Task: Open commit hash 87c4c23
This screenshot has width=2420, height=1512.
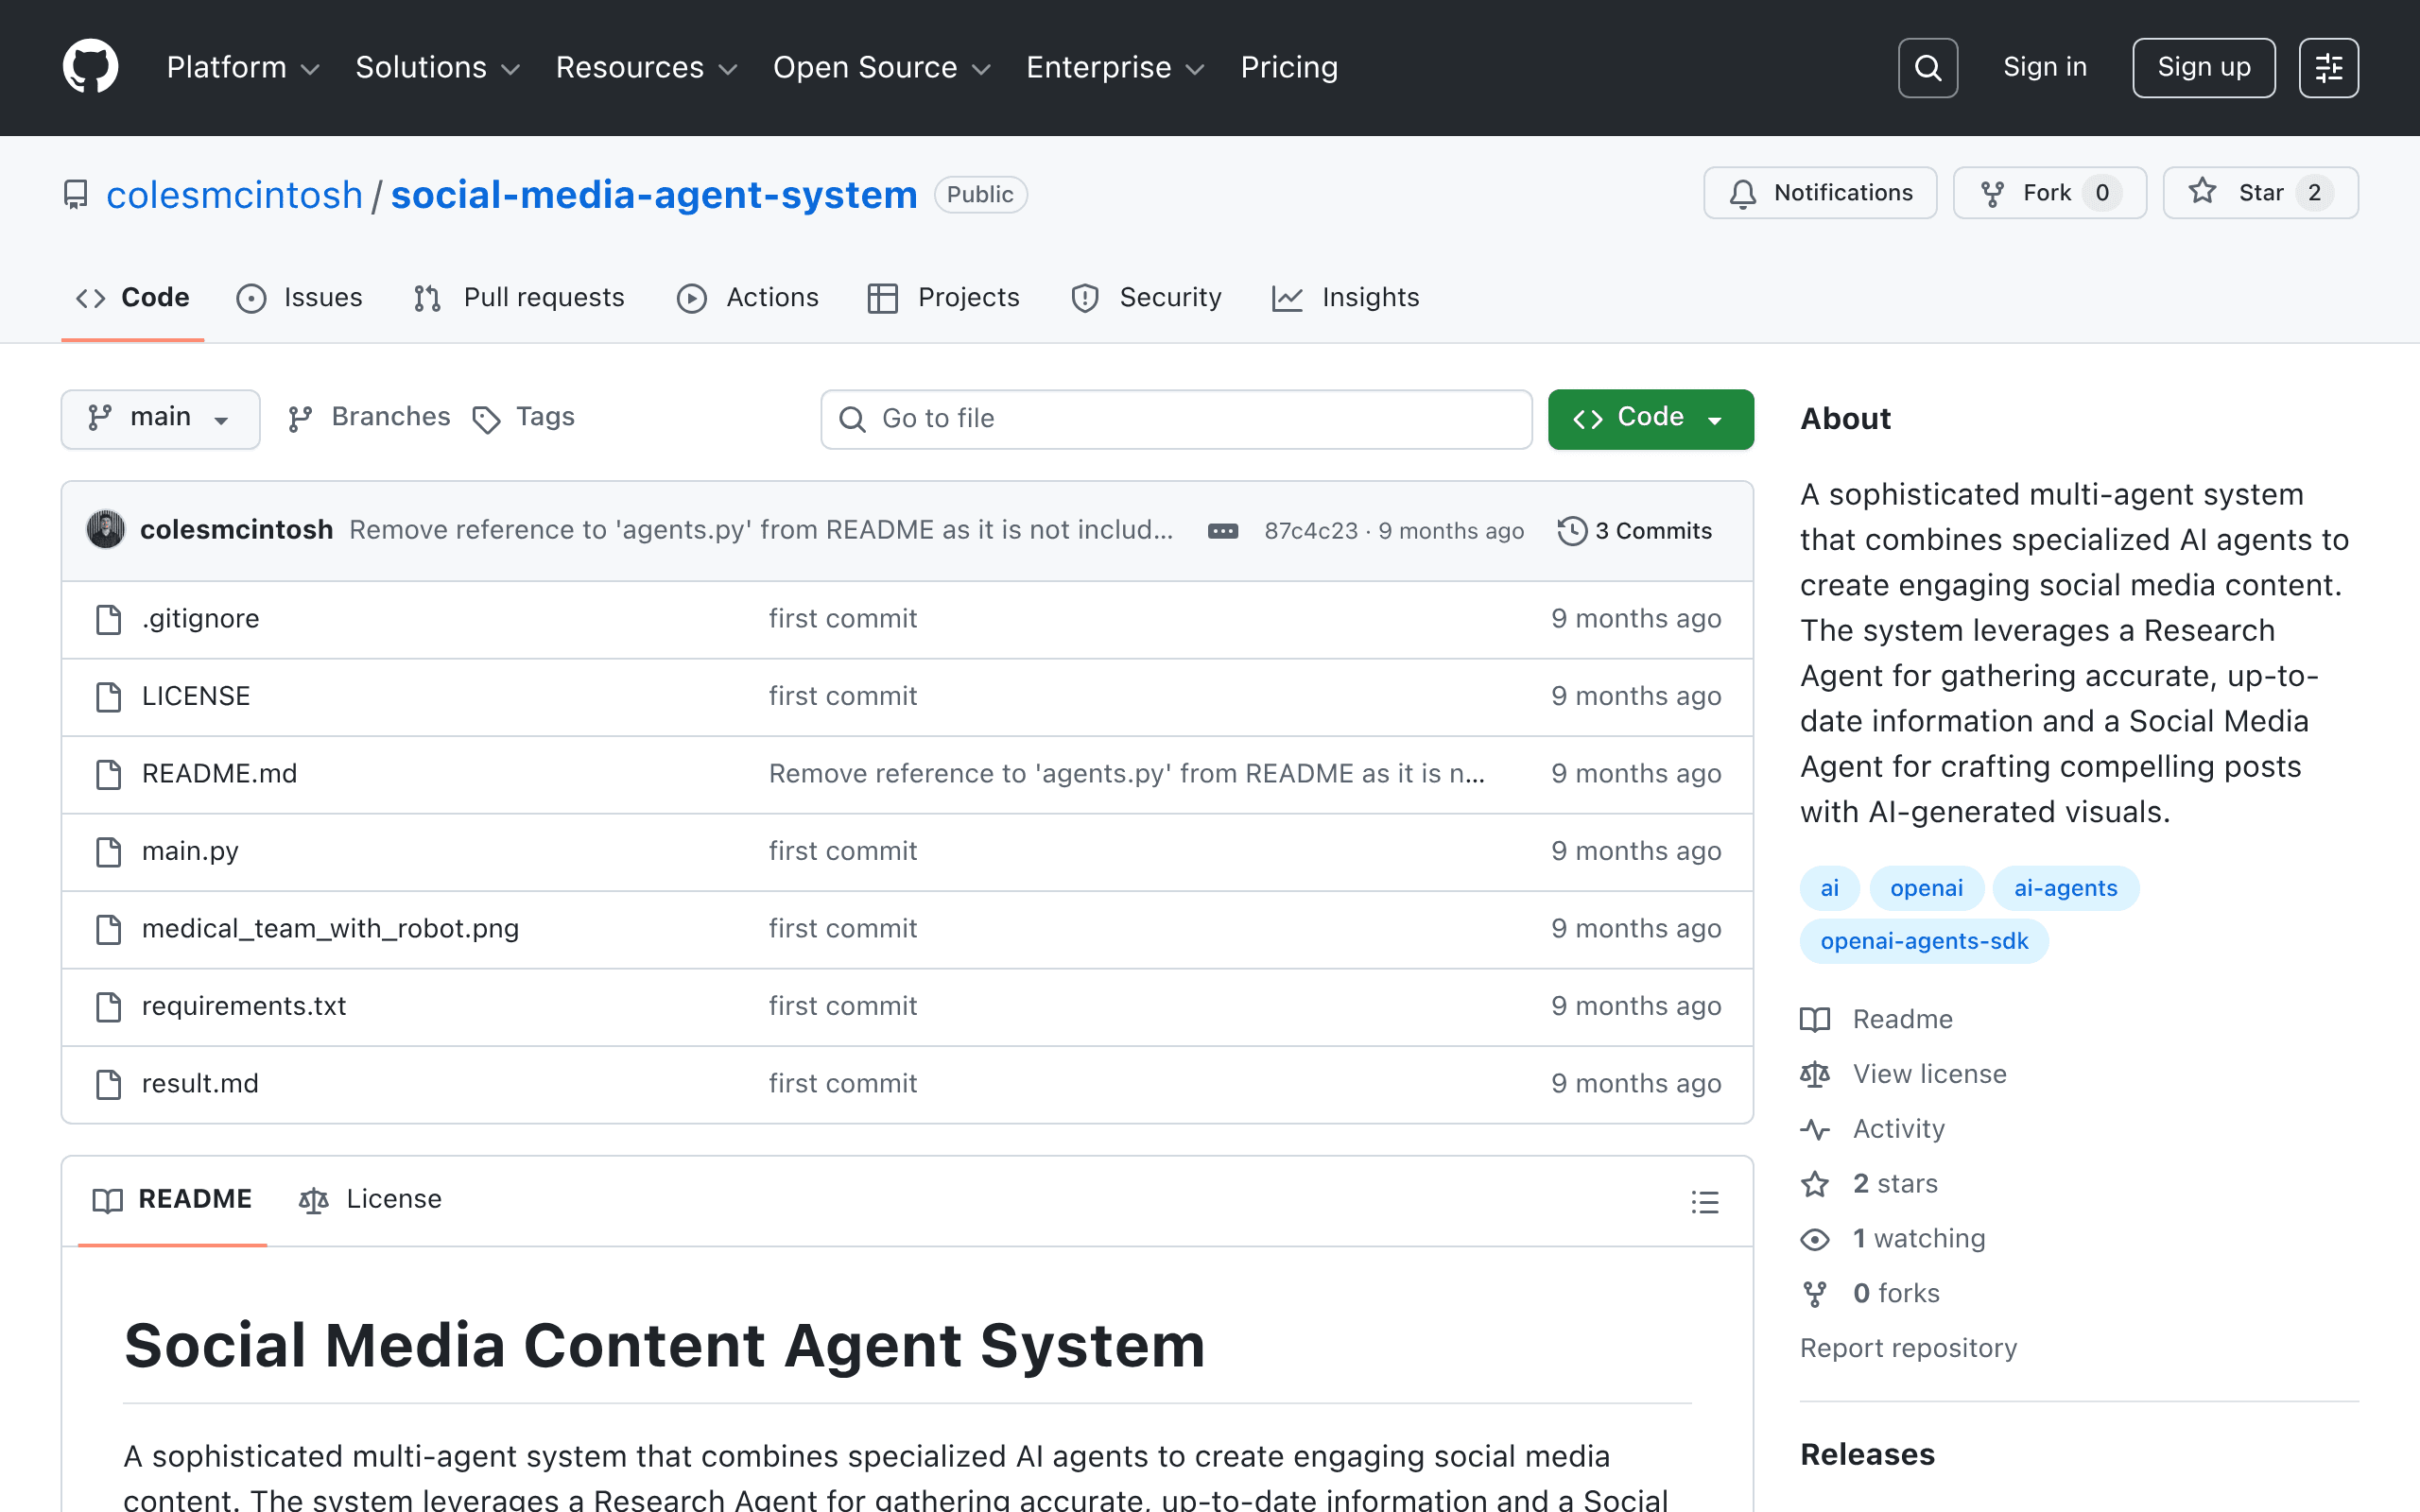Action: click(1311, 531)
